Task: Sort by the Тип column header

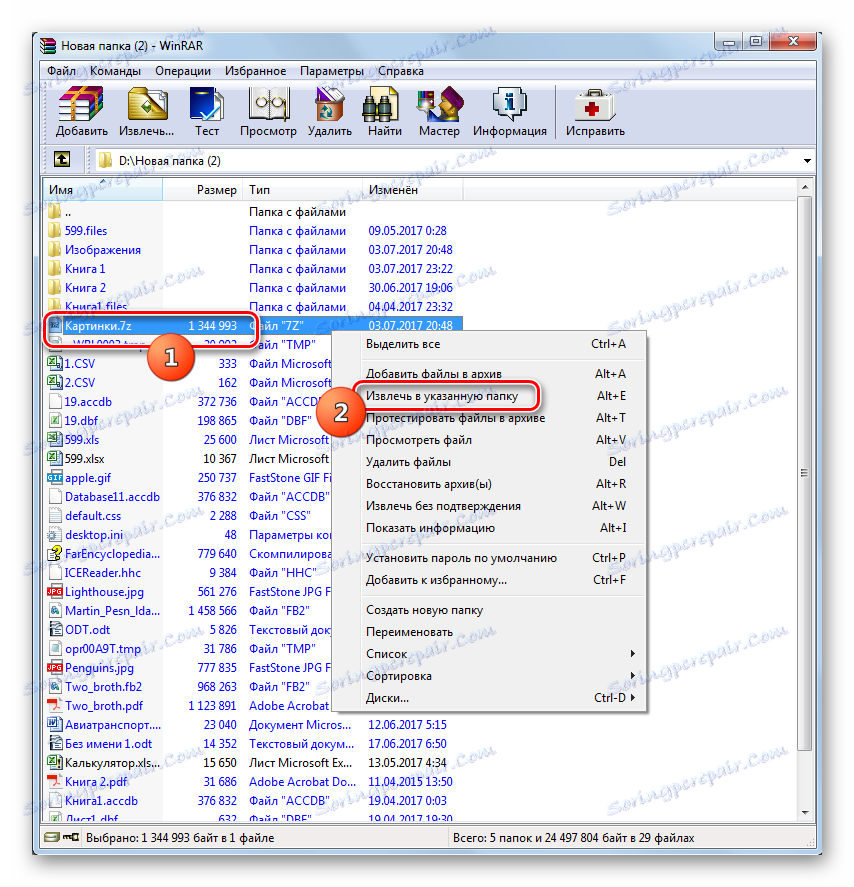Action: tap(303, 190)
